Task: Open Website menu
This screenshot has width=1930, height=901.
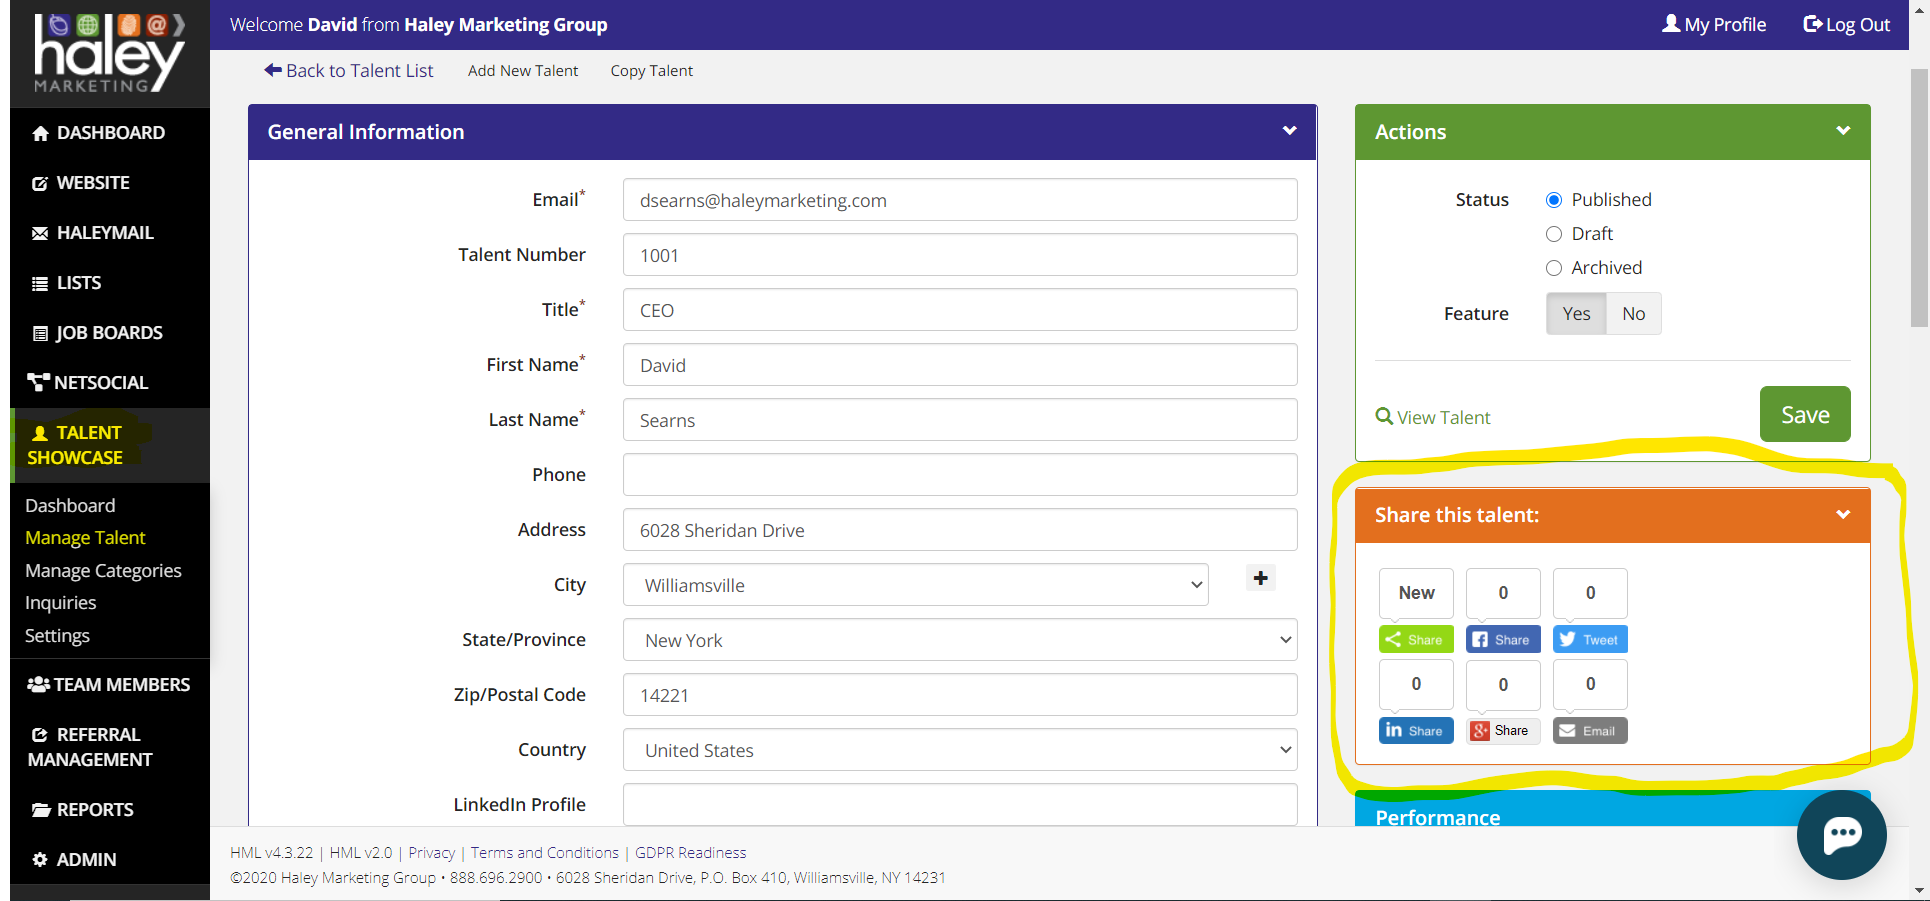Action: coord(110,183)
